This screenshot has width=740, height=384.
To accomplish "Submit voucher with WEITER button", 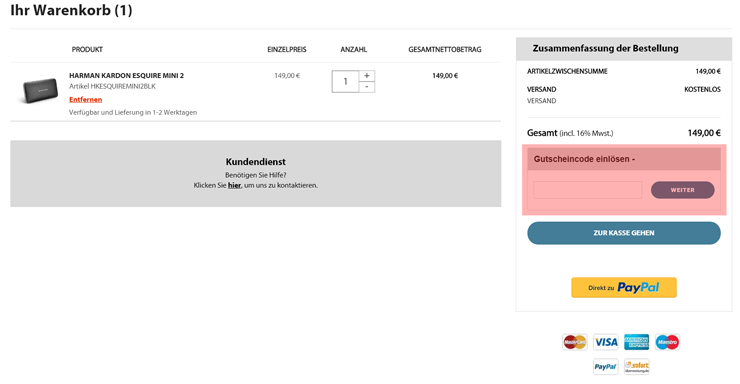I will [682, 190].
